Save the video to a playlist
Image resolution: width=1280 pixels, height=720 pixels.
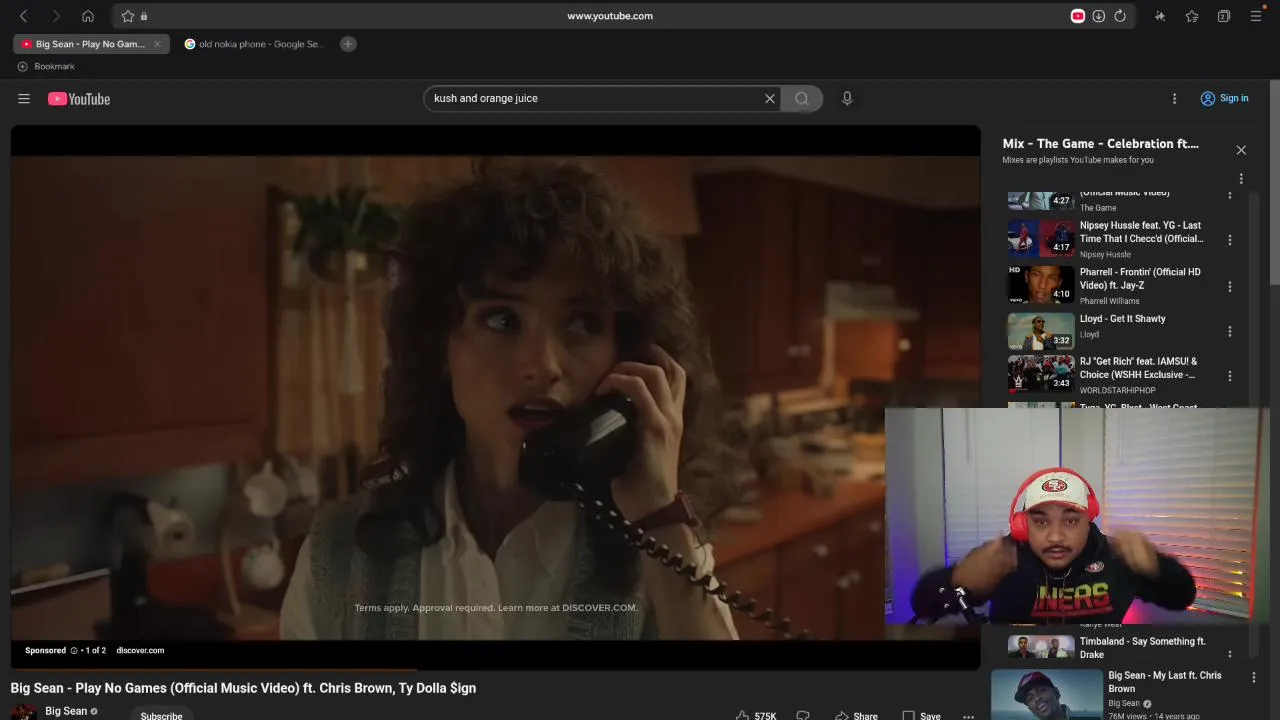921,715
